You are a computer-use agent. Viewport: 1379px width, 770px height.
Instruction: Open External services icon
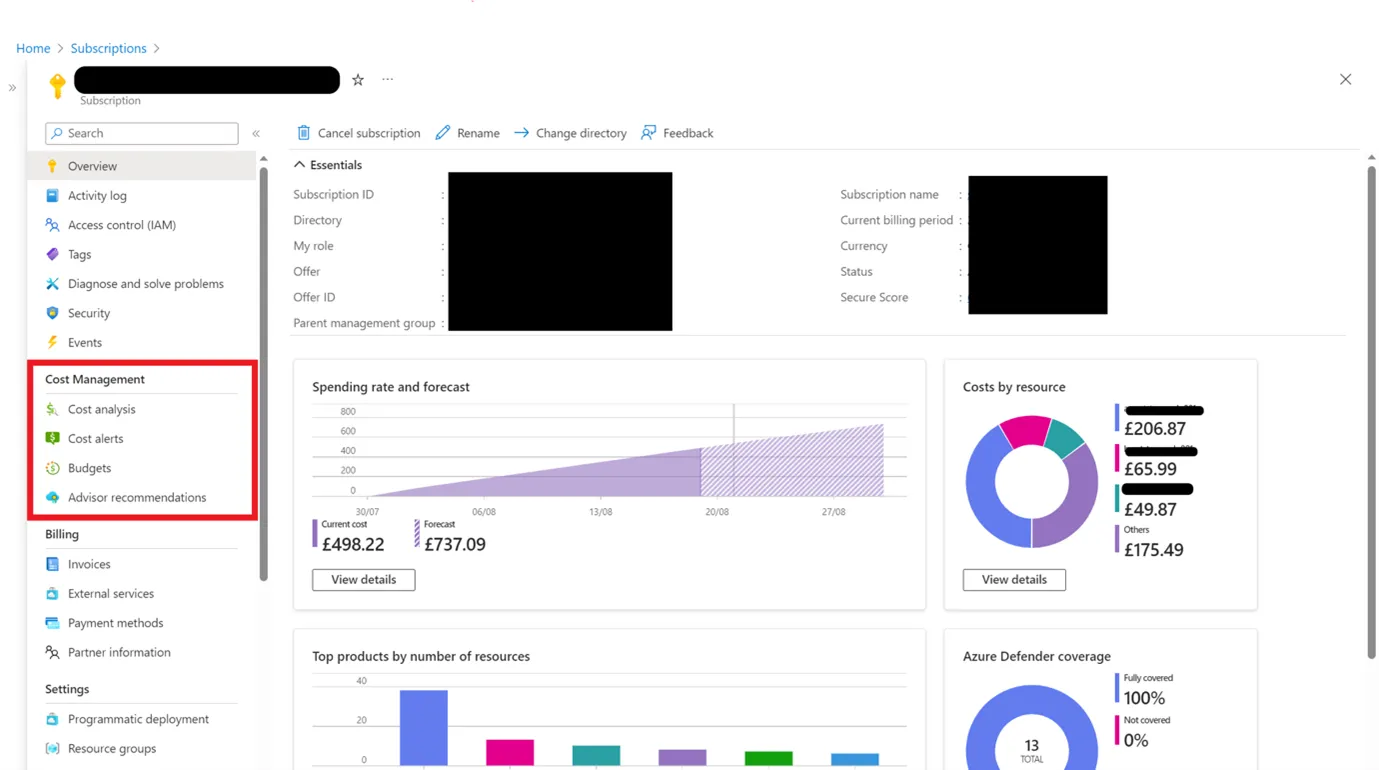click(52, 593)
